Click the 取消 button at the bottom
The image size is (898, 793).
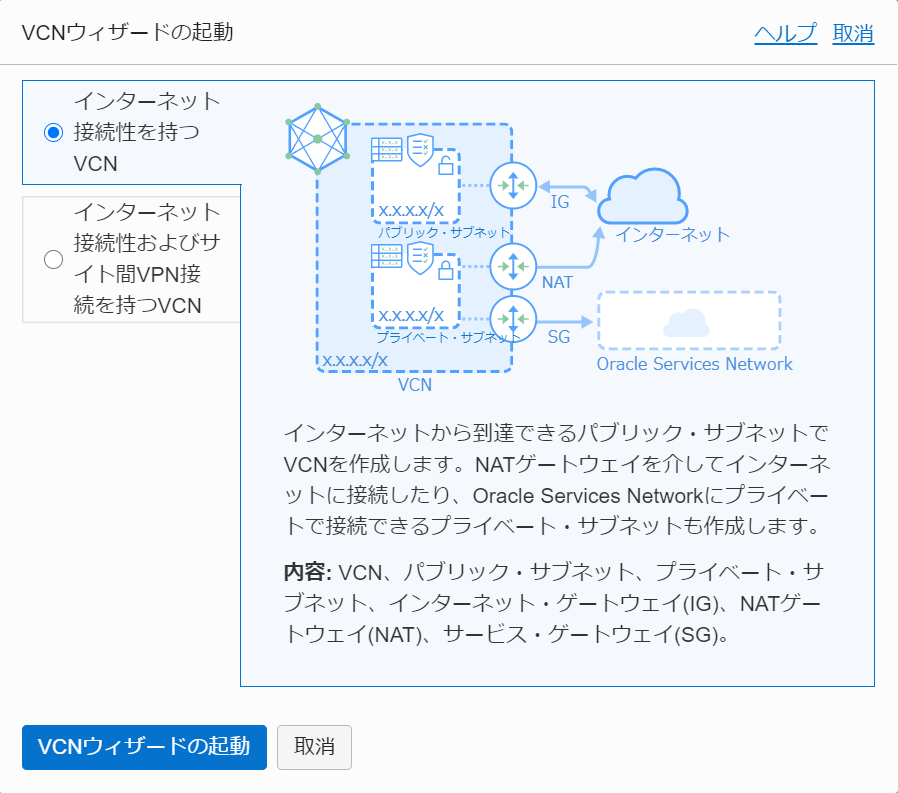(x=314, y=747)
